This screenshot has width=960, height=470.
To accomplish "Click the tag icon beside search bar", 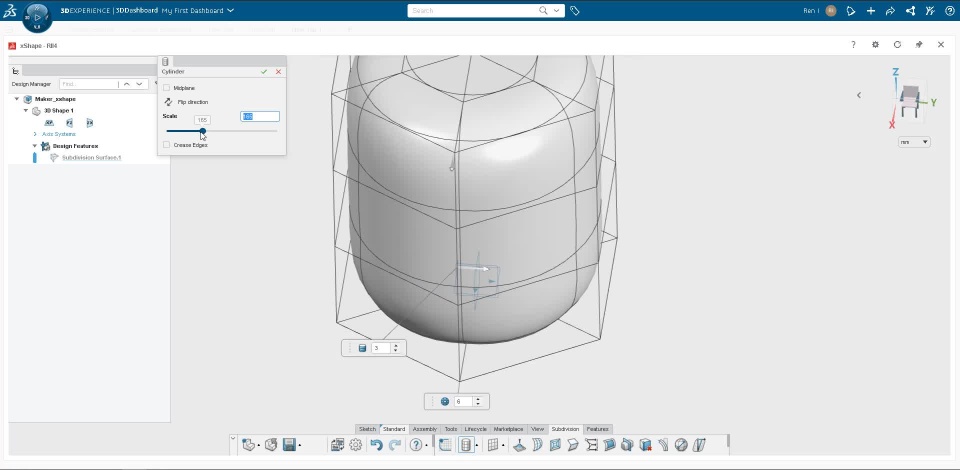I will tap(575, 11).
